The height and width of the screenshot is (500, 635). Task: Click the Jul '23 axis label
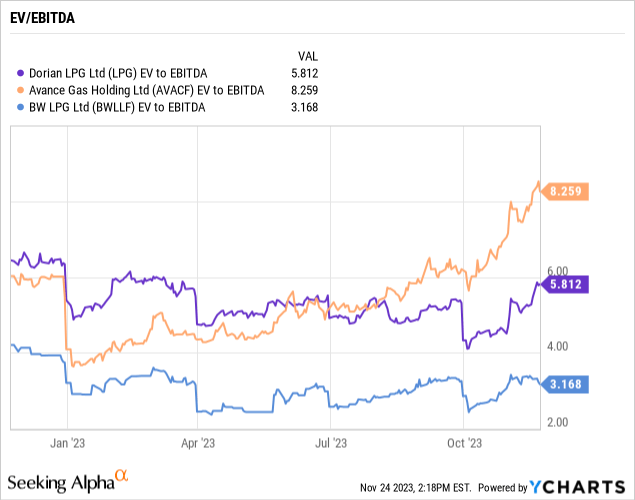331,440
